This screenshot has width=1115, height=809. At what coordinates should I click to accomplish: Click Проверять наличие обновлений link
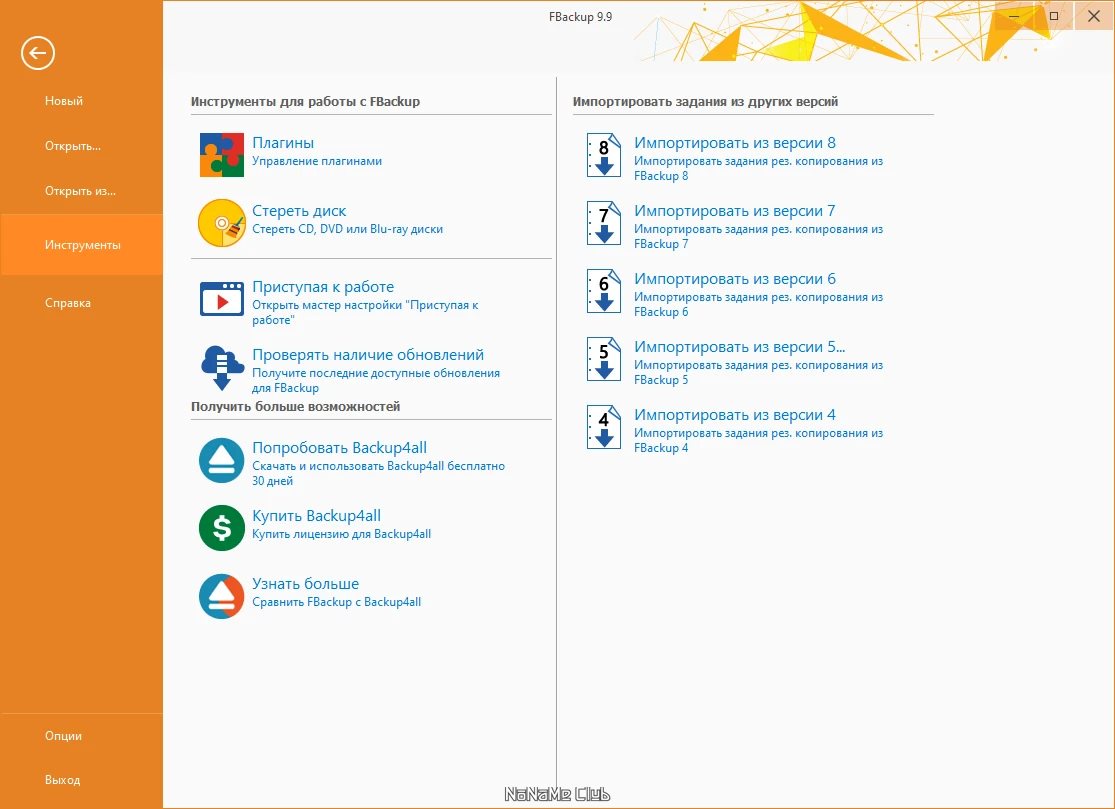point(368,355)
